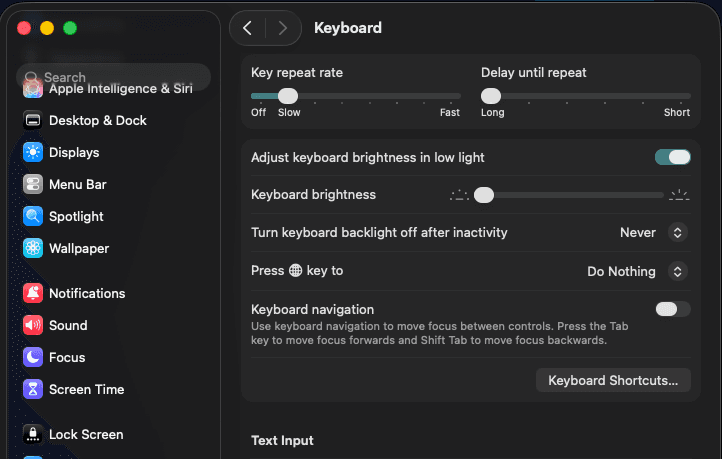This screenshot has width=722, height=459.
Task: Open the Desktop & Dock icon in sidebar
Action: pos(33,121)
